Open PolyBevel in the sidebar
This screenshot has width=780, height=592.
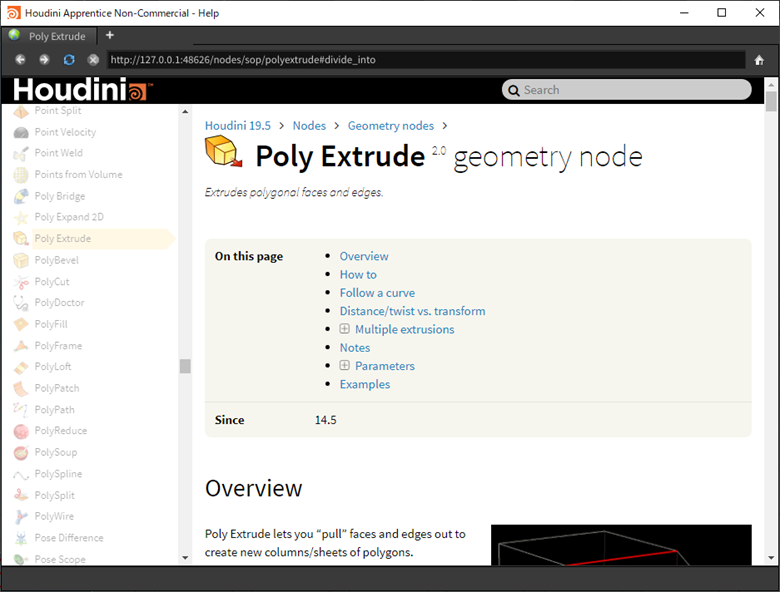(x=56, y=260)
